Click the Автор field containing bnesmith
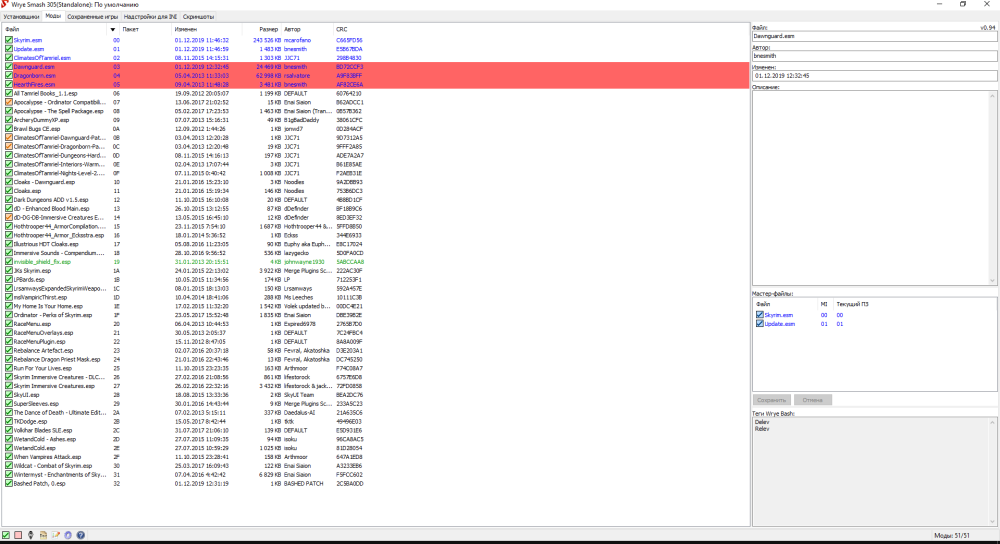 coord(874,56)
